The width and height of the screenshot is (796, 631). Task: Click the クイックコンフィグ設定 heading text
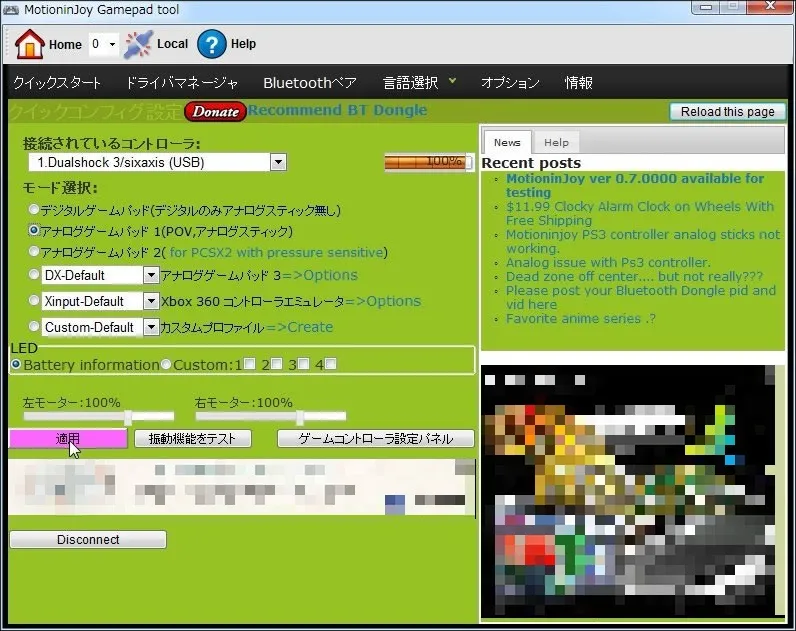[95, 112]
